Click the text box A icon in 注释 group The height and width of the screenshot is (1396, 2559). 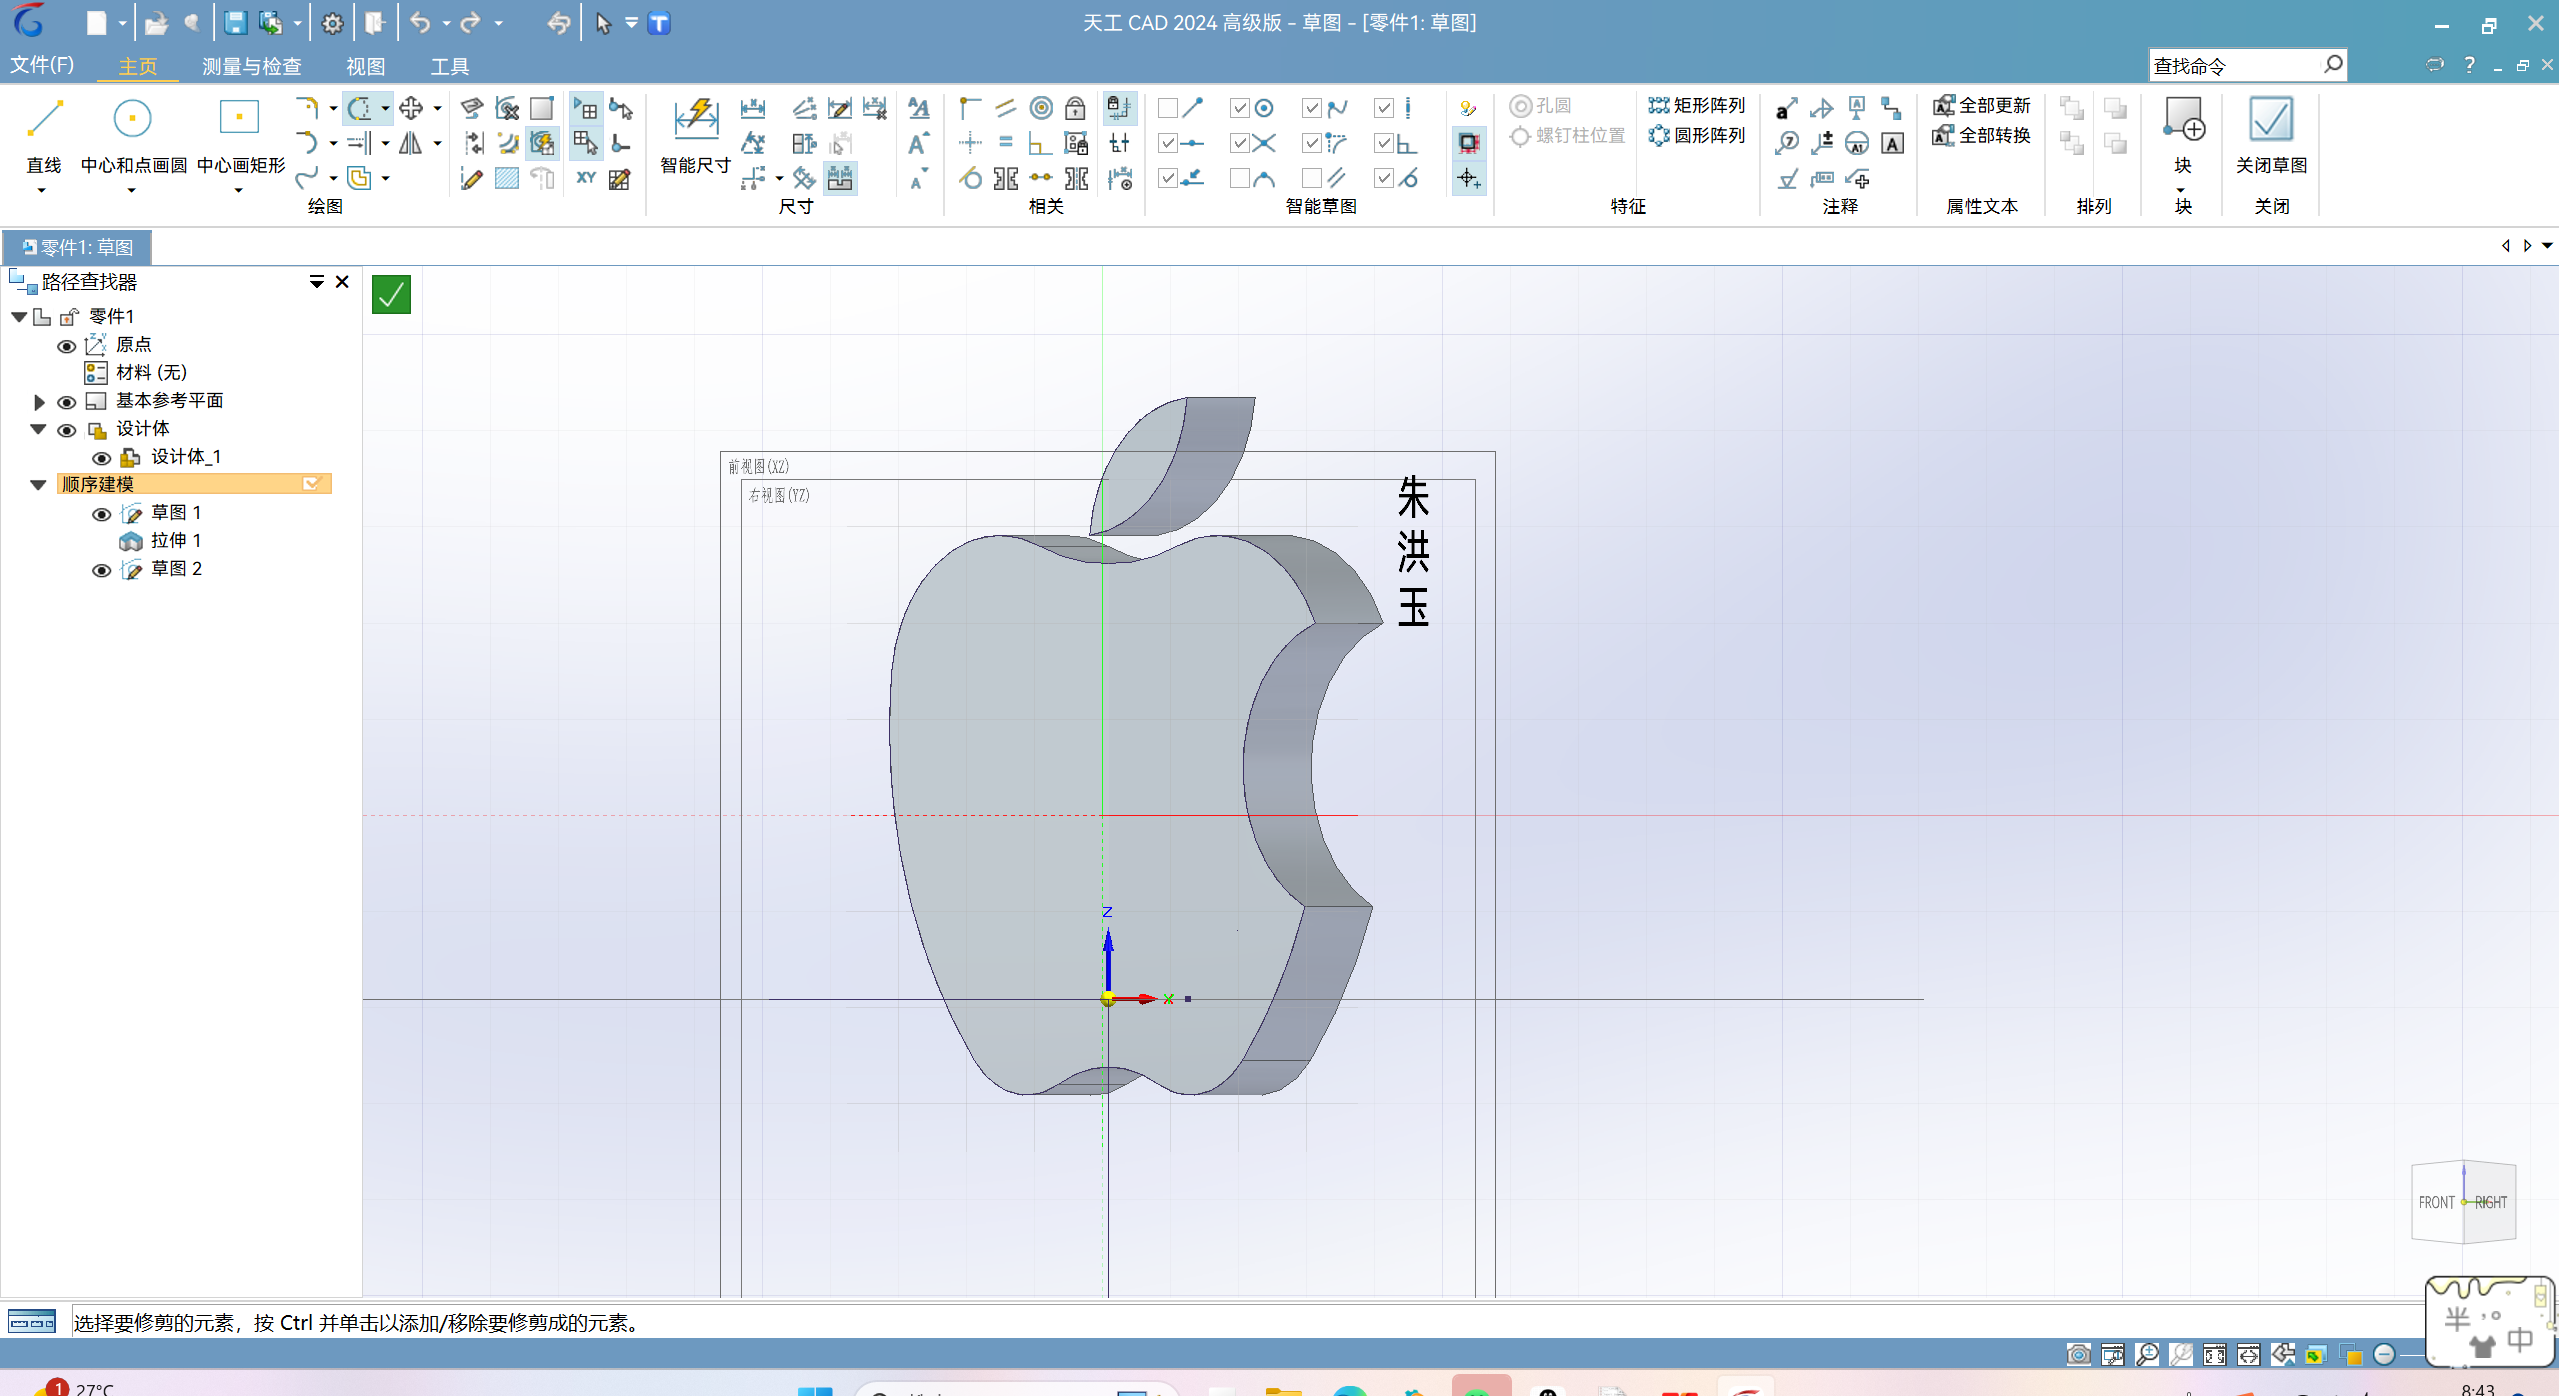coord(1892,143)
